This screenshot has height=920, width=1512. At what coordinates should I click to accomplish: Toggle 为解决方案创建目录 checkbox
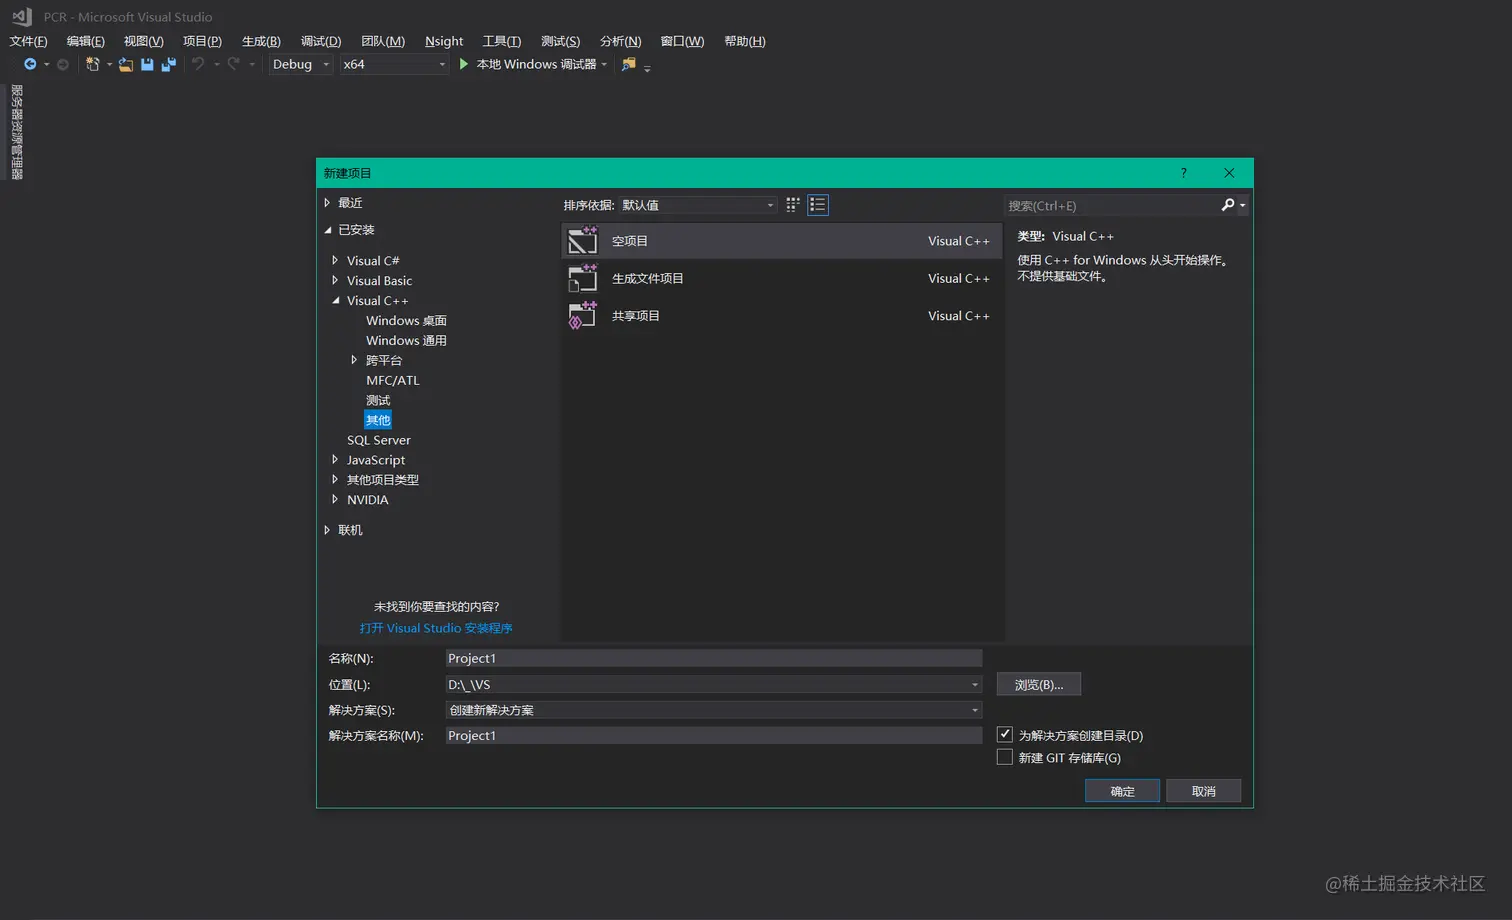click(x=1005, y=734)
